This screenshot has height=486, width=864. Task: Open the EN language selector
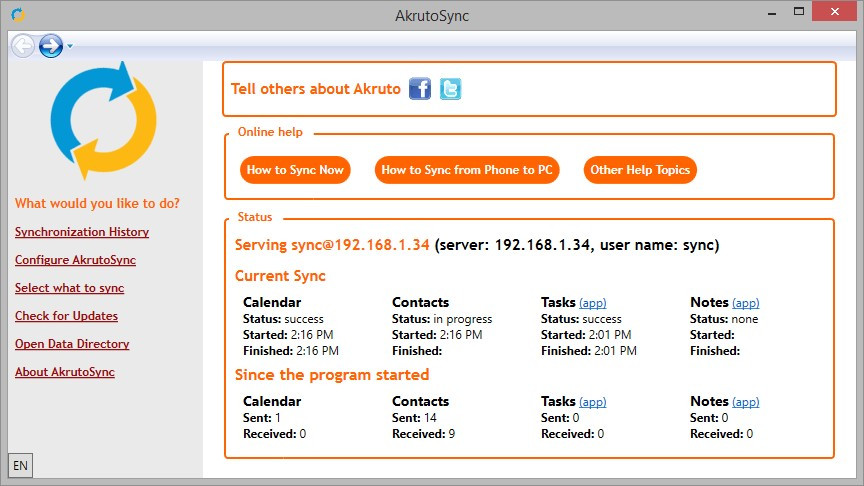[20, 466]
